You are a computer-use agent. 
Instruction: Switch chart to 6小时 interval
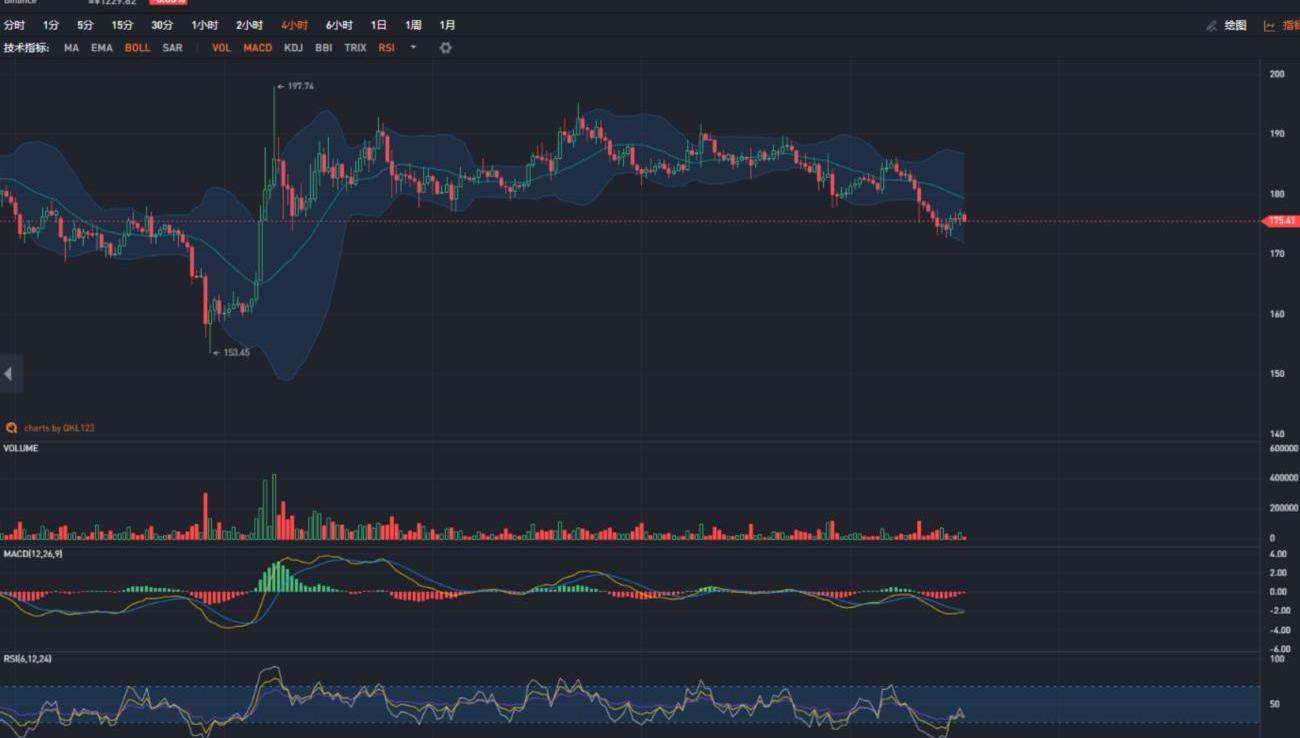tap(339, 25)
